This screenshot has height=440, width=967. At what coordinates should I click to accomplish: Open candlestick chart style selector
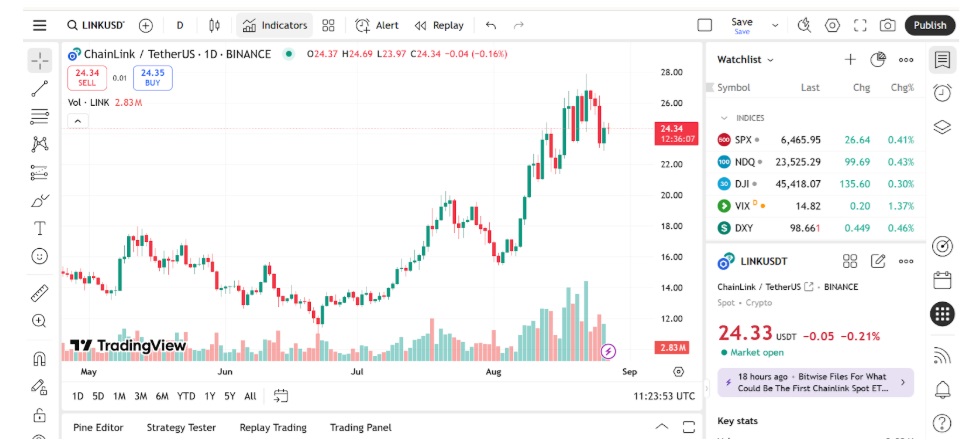click(x=214, y=25)
